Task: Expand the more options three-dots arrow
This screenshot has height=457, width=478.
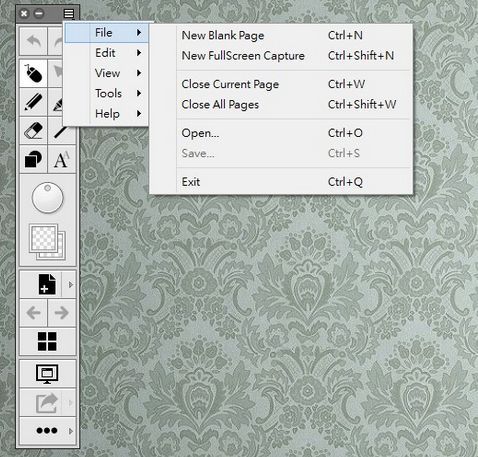Action: pos(71,431)
